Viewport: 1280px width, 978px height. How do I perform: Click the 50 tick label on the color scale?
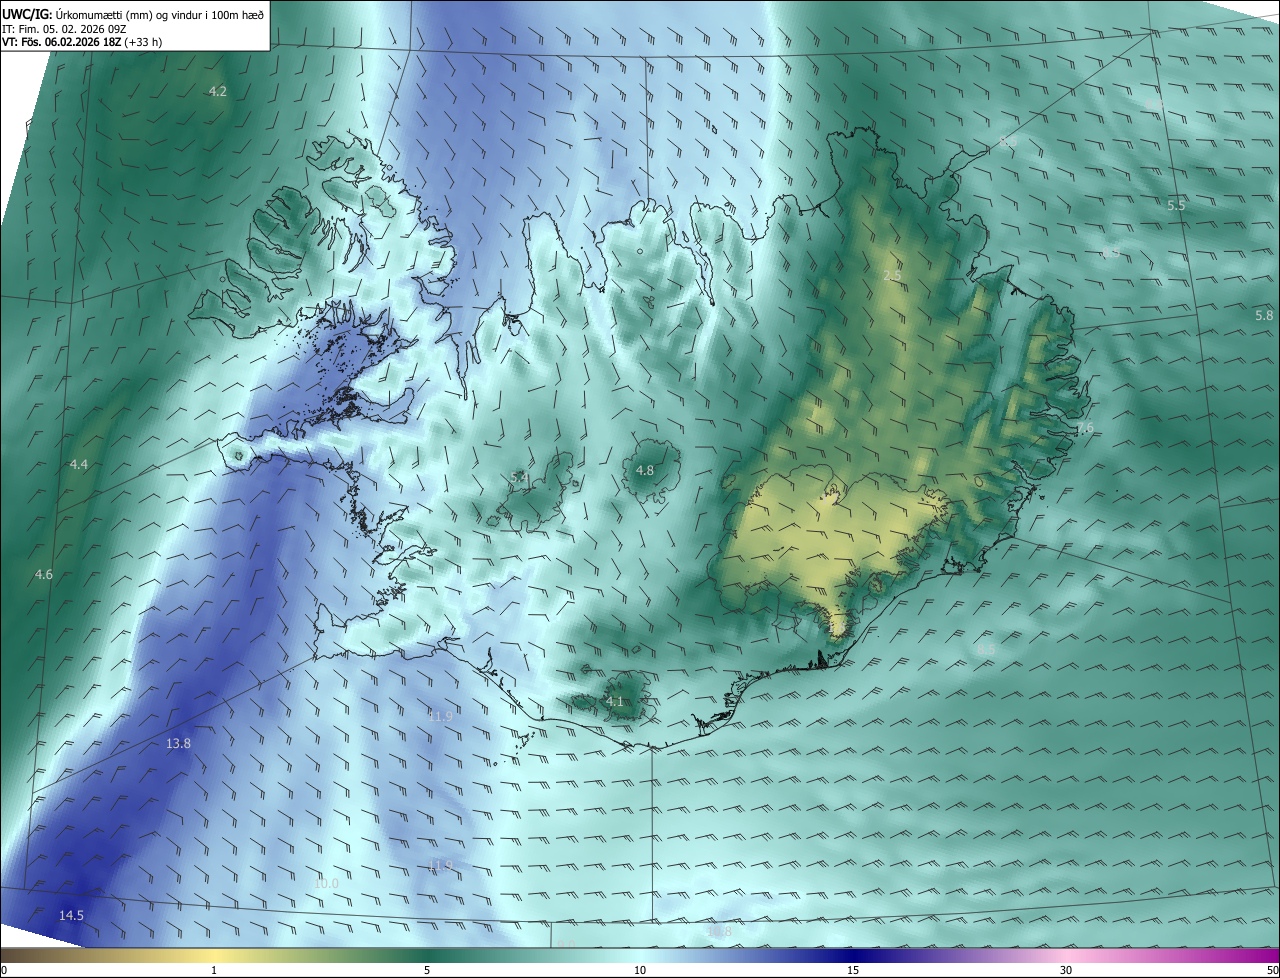pyautogui.click(x=1272, y=970)
